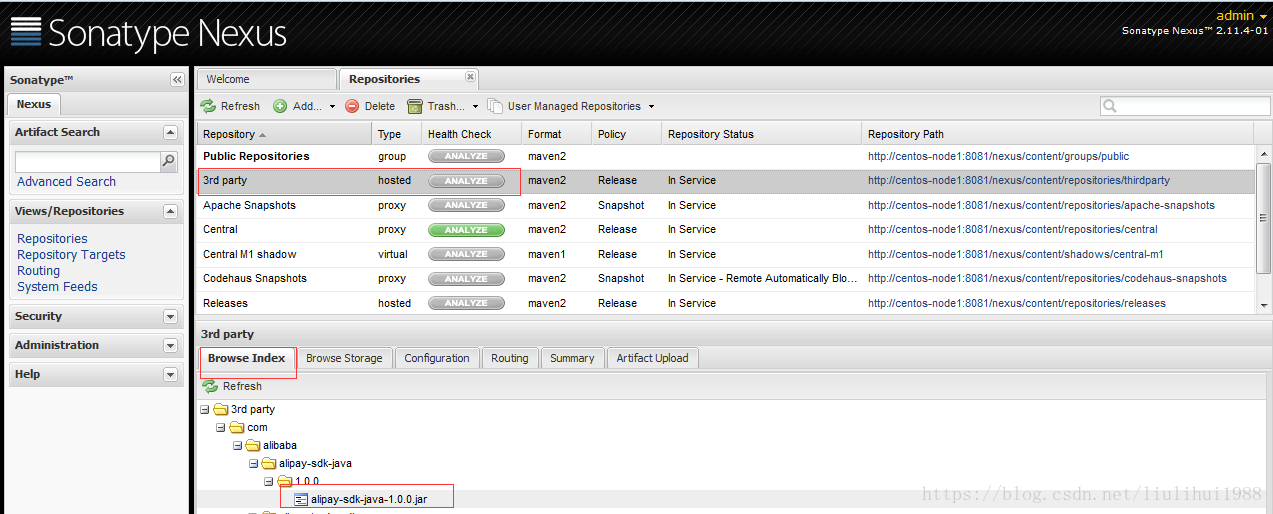Image resolution: width=1273 pixels, height=514 pixels.
Task: Open the Add... repository menu
Action: pyautogui.click(x=305, y=106)
